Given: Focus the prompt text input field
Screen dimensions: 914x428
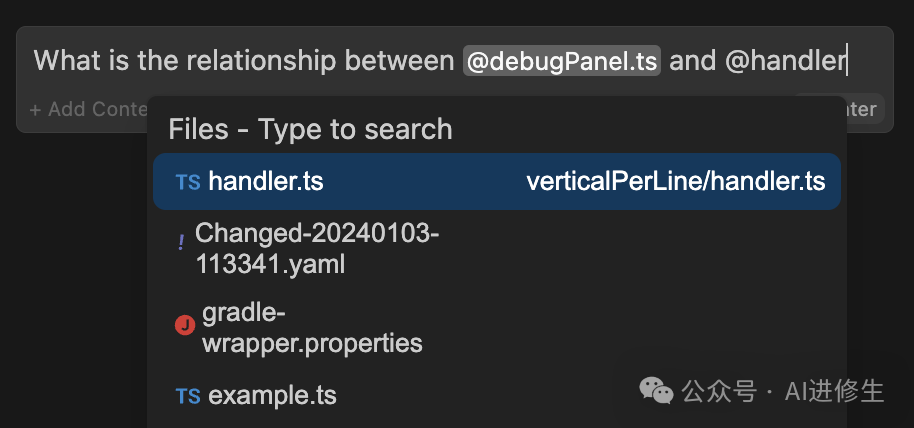Looking at the screenshot, I should [455, 61].
